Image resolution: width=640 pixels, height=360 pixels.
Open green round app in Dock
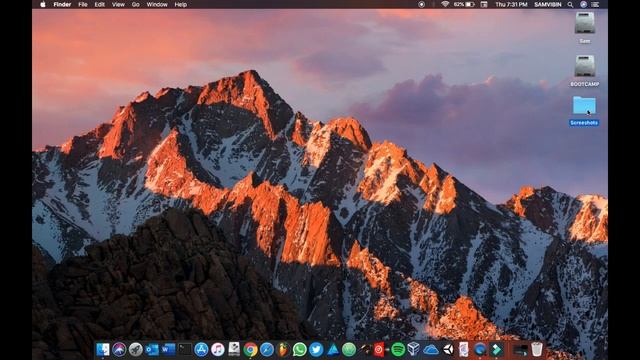pyautogui.click(x=349, y=349)
